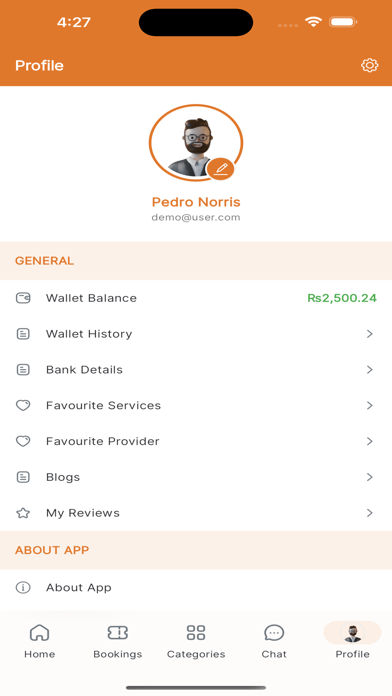
Task: Tap the chevron beside My Reviews
Action: [369, 513]
